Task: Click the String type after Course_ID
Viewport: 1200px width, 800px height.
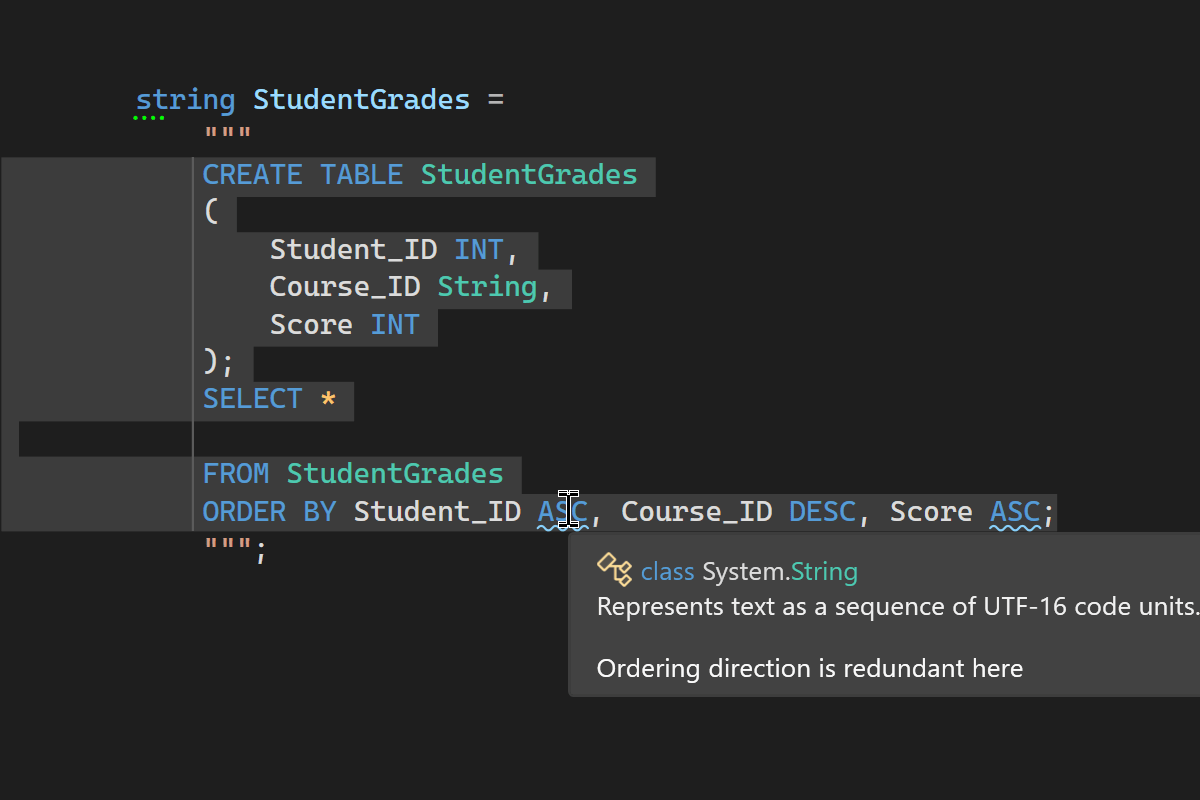Action: coord(487,287)
